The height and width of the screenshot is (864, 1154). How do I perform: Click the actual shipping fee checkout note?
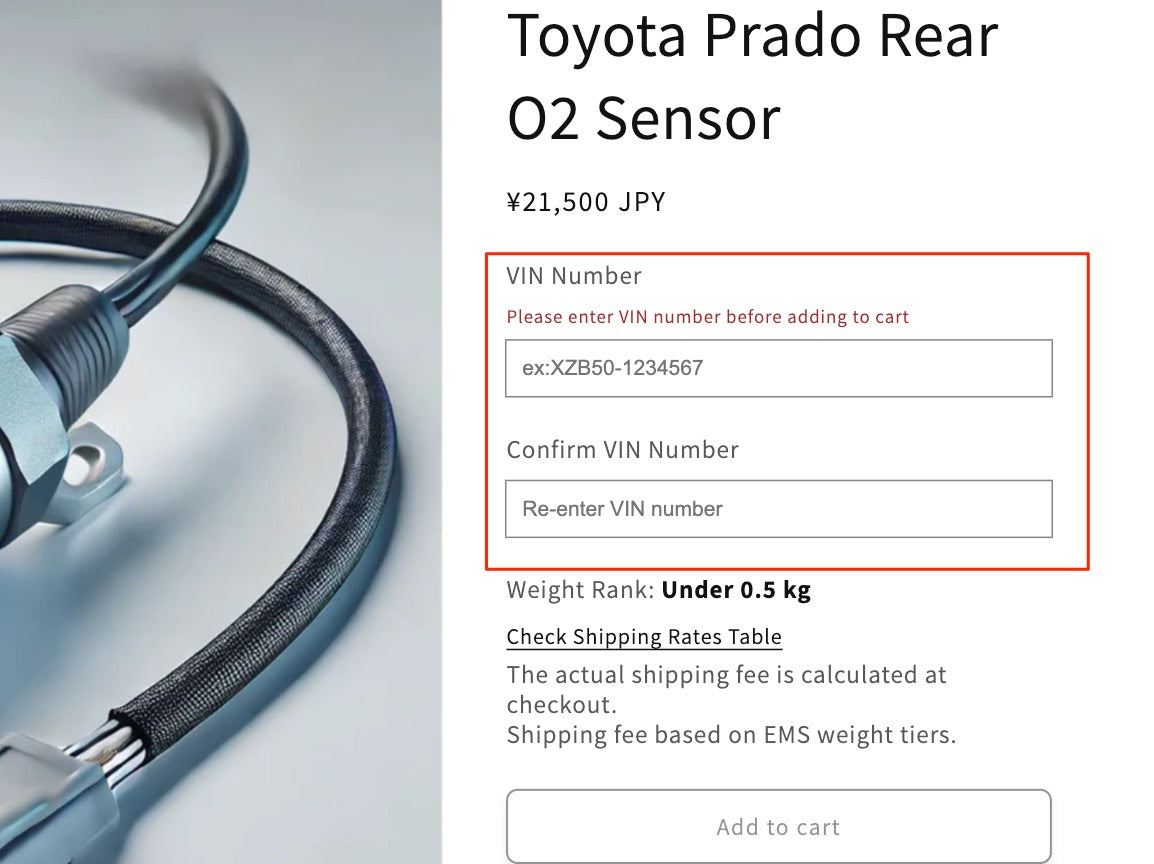click(726, 690)
